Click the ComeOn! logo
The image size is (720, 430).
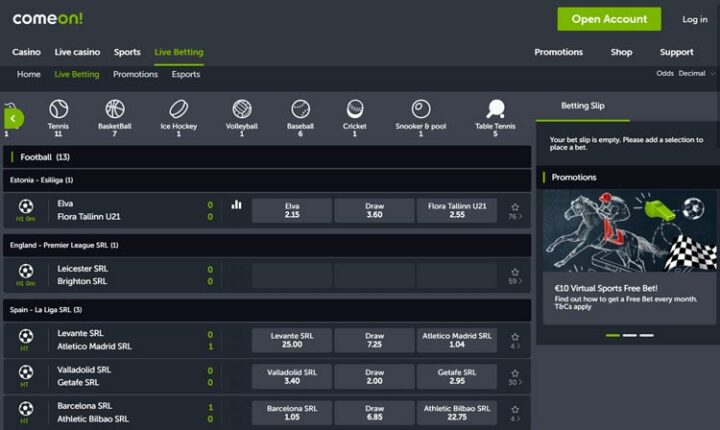(48, 18)
